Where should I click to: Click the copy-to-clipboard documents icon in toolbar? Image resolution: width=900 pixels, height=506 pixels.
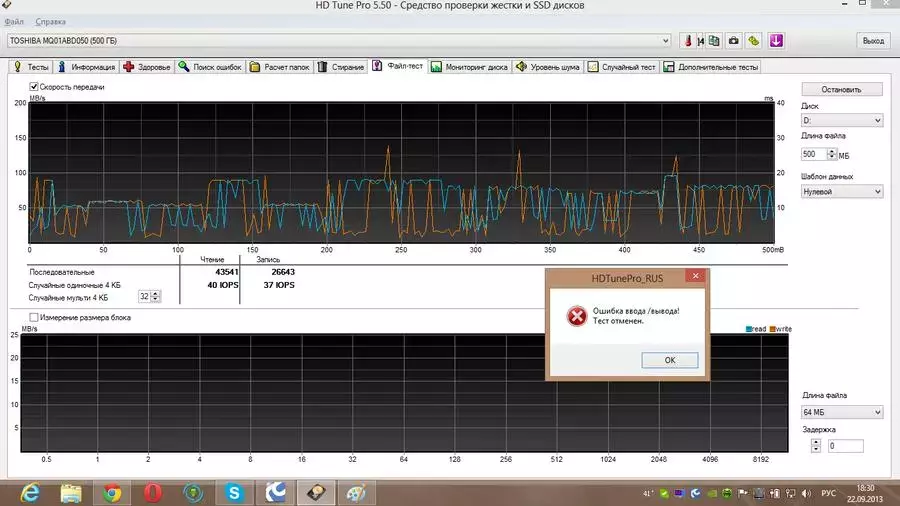(713, 41)
